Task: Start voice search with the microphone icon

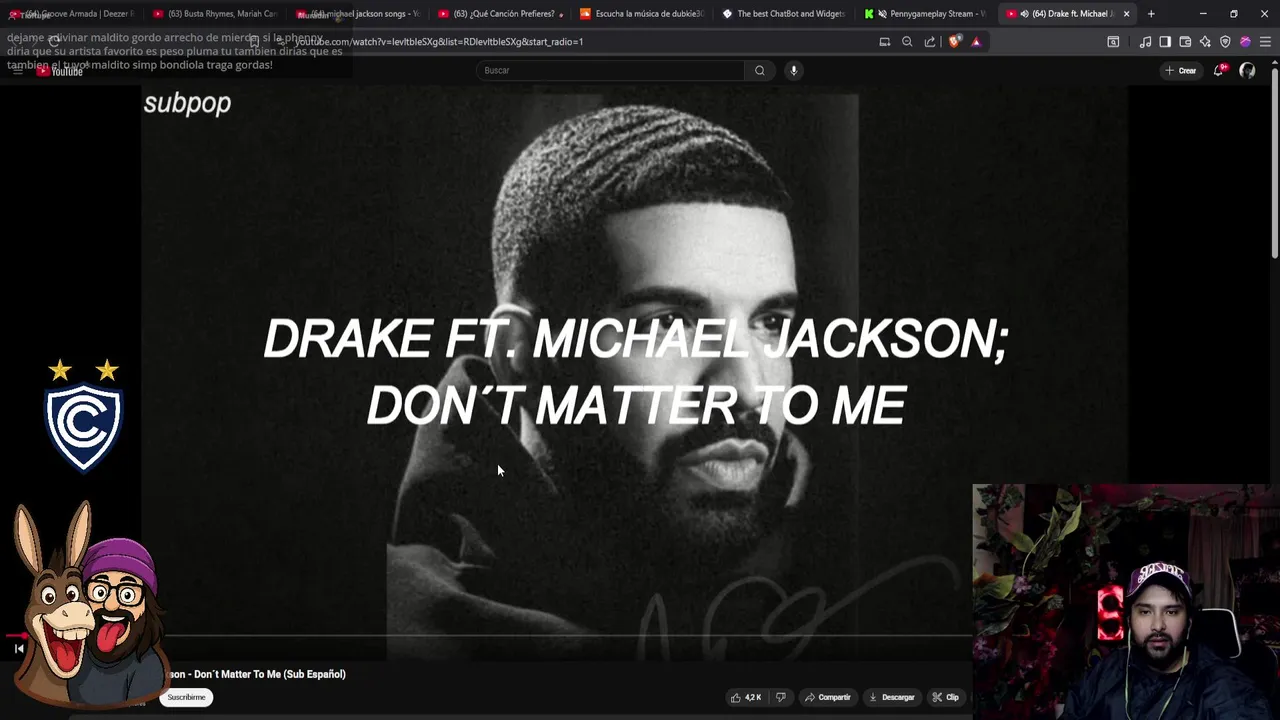Action: [793, 70]
